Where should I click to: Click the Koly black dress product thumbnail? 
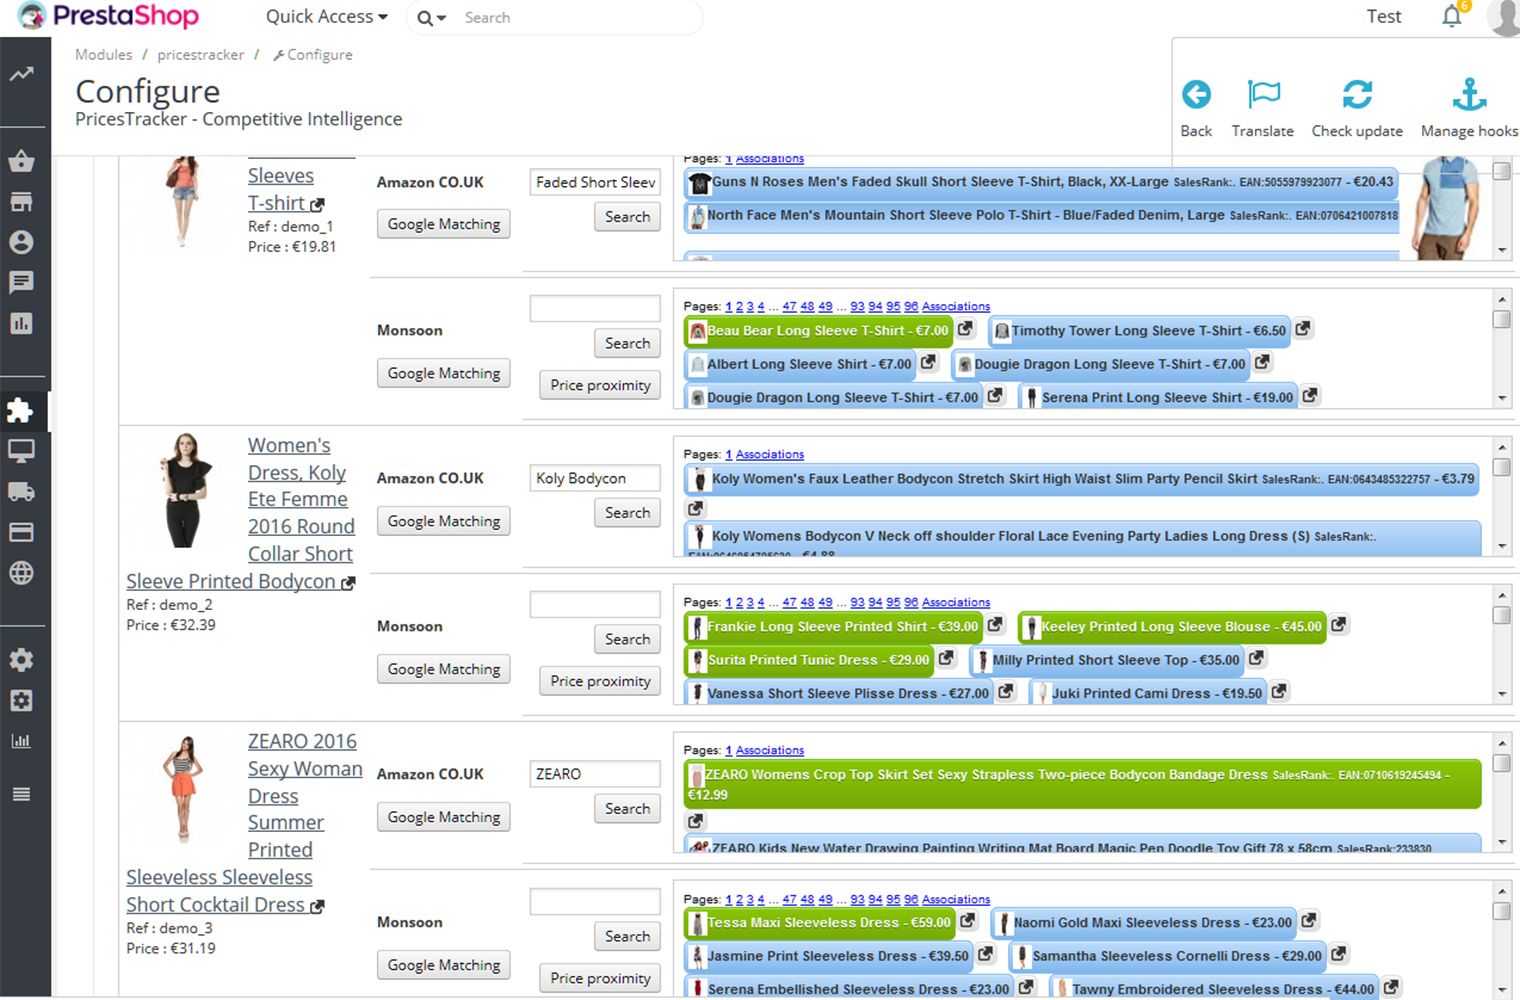point(186,490)
